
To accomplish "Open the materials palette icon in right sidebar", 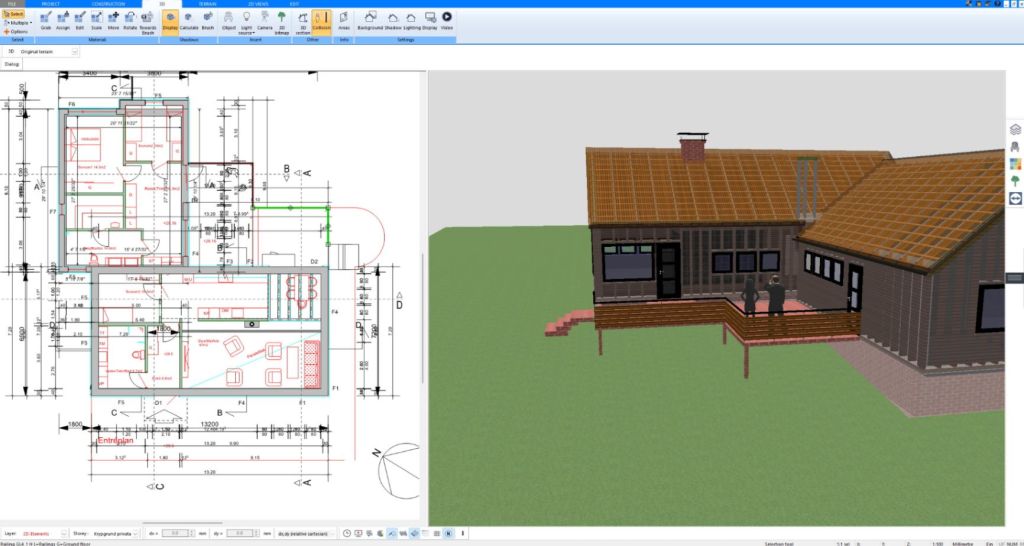I will tap(1015, 164).
